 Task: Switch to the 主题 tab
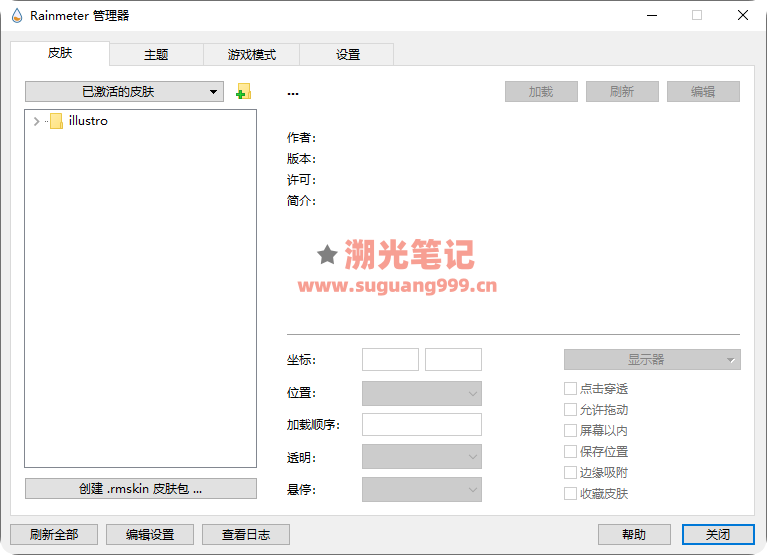pos(156,55)
